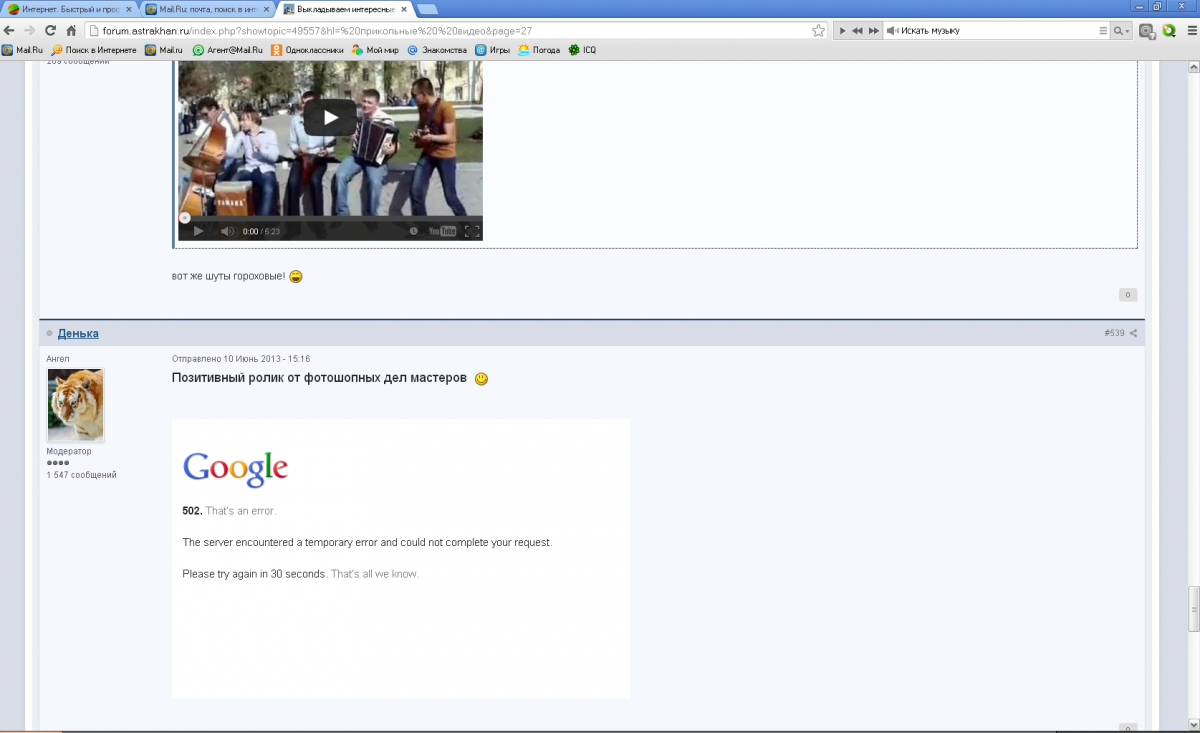Click the small play button in video controls
1200x733 pixels.
[198, 231]
